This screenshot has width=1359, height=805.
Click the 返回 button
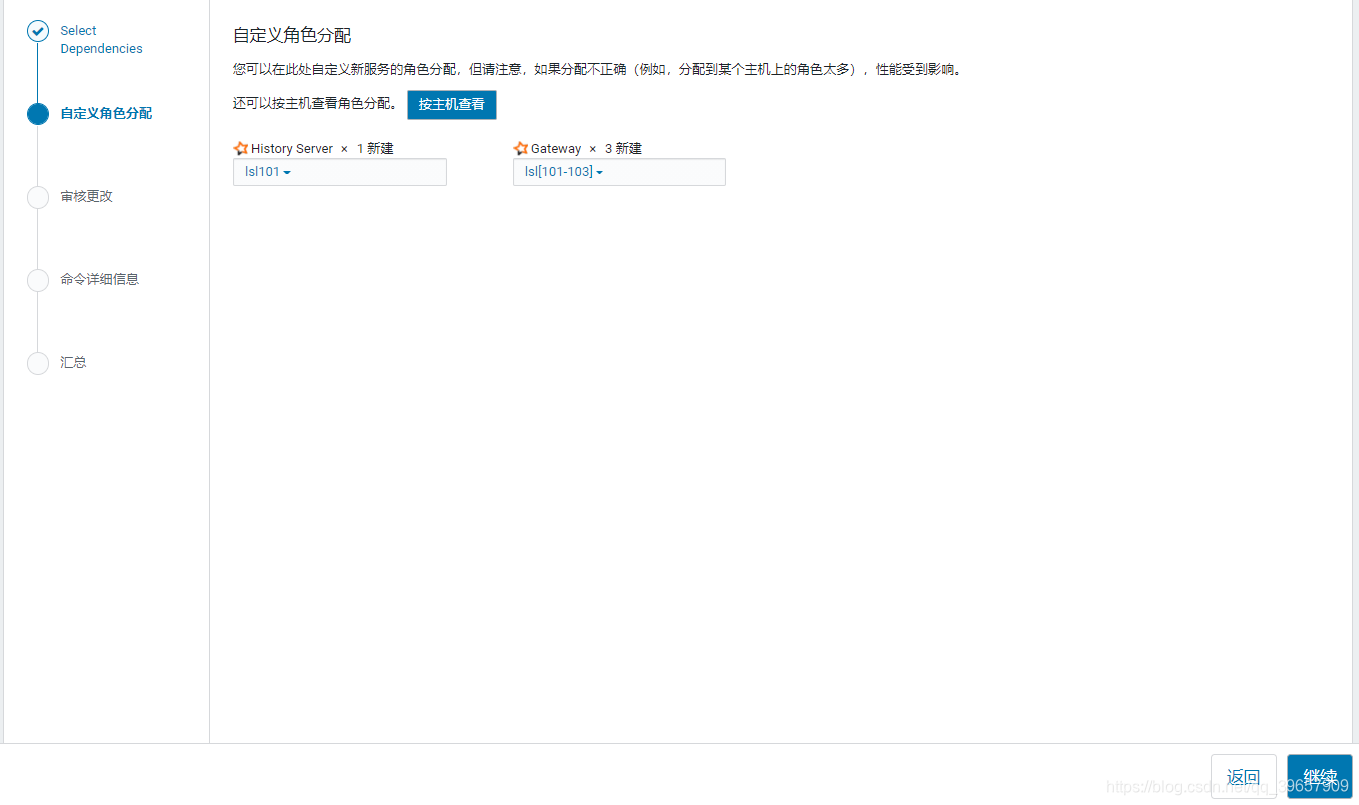point(1244,777)
